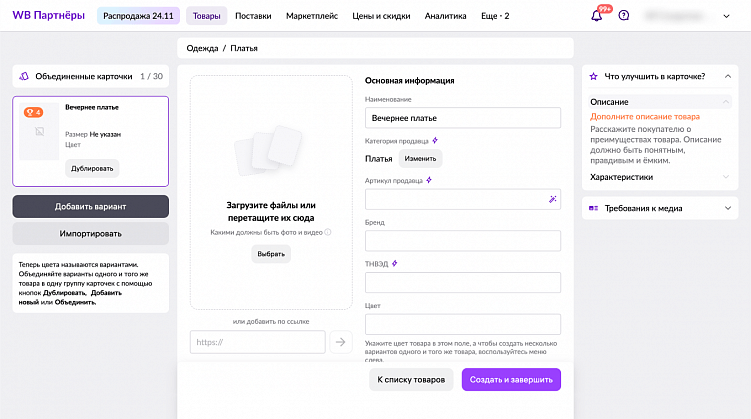Collapse the Описание section
Screen dimensions: 751x419
(x=726, y=102)
